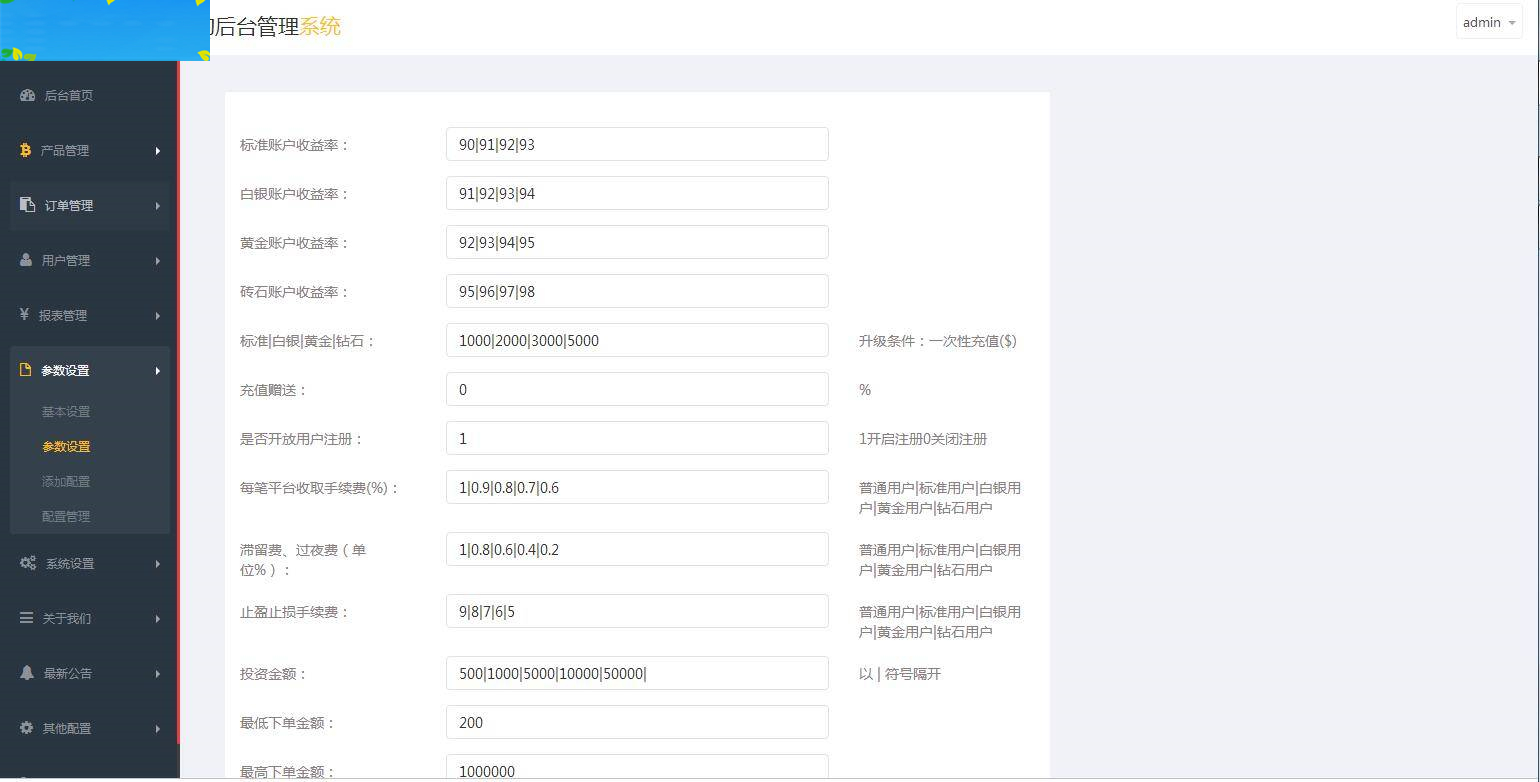
Task: Click the 投资金额 input field
Action: pos(637,673)
